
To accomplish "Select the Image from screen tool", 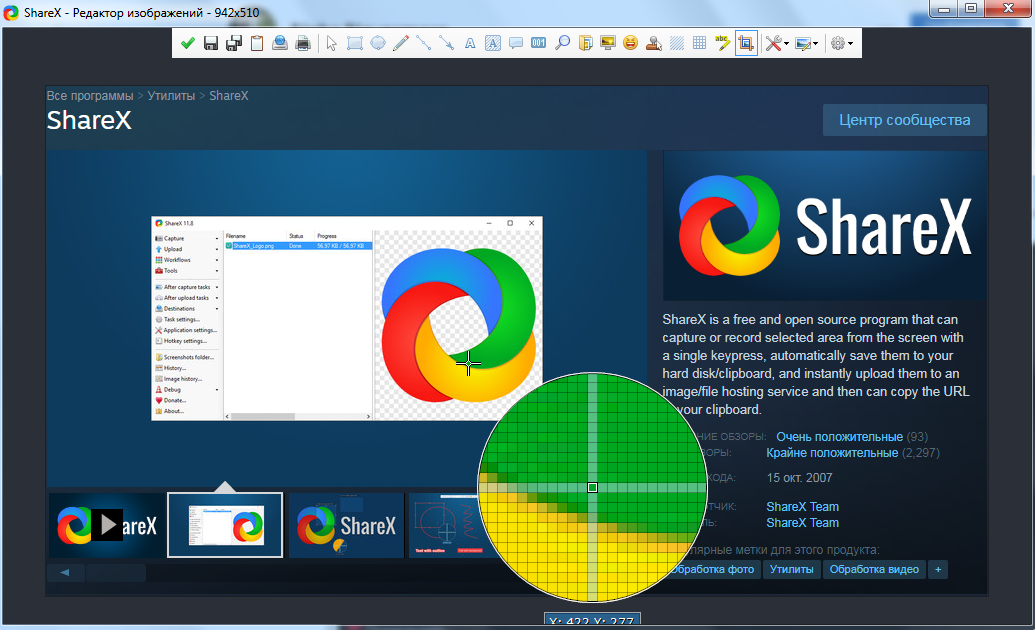I will 608,44.
